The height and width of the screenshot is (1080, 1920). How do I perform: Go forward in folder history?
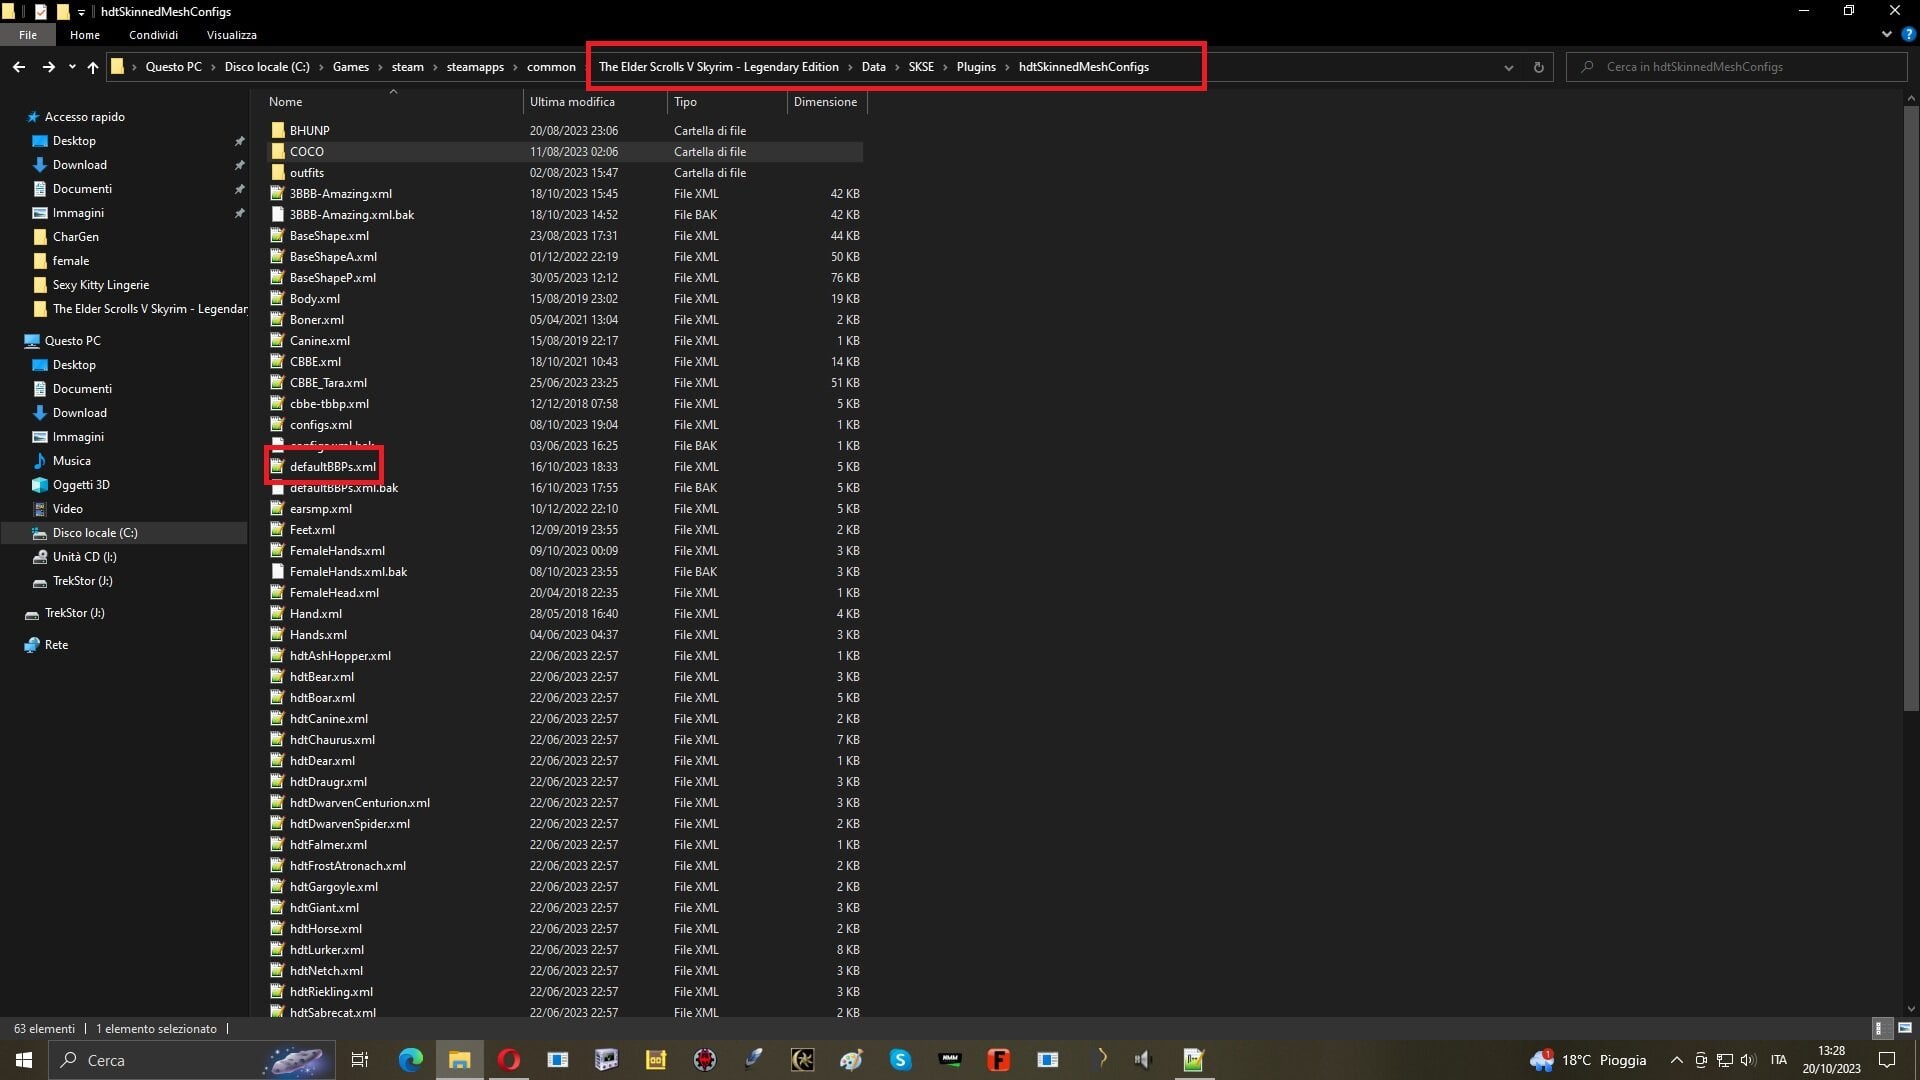[x=48, y=67]
